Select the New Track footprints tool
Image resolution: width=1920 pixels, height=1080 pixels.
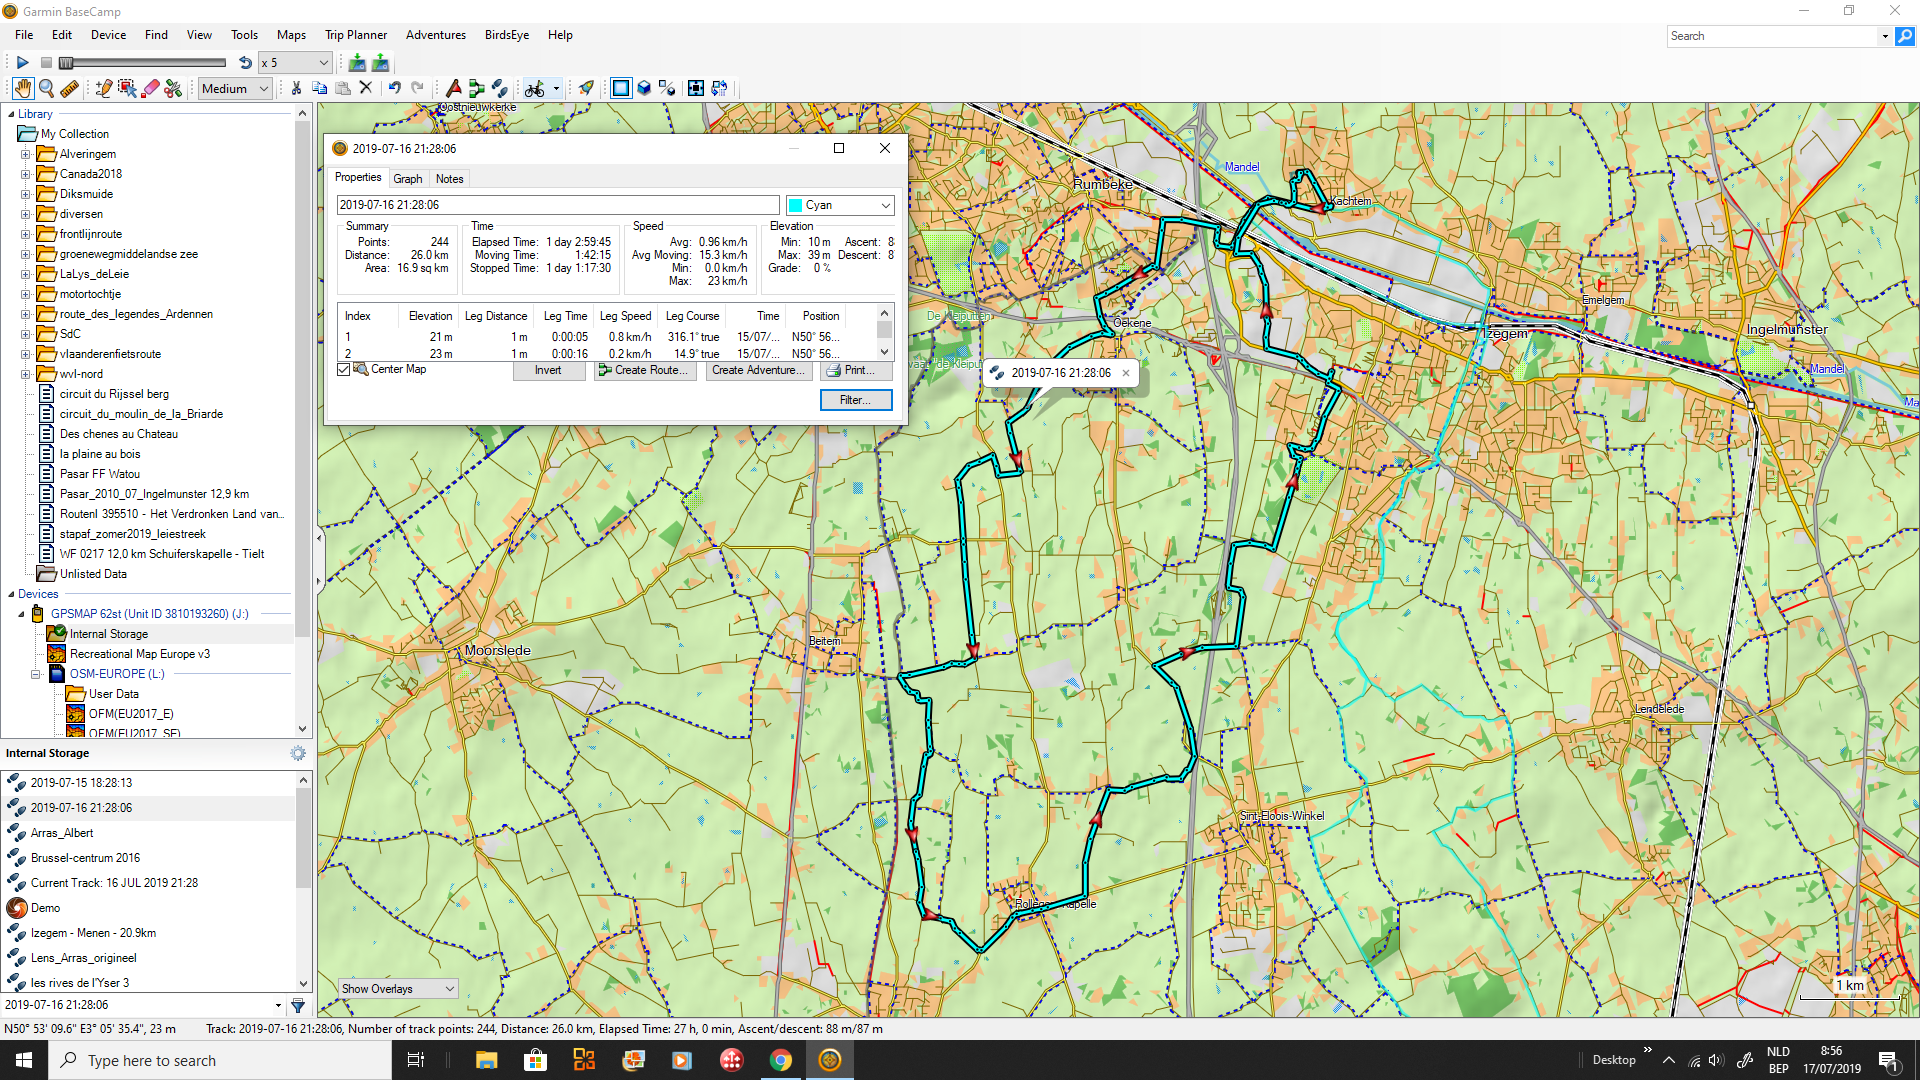click(500, 88)
